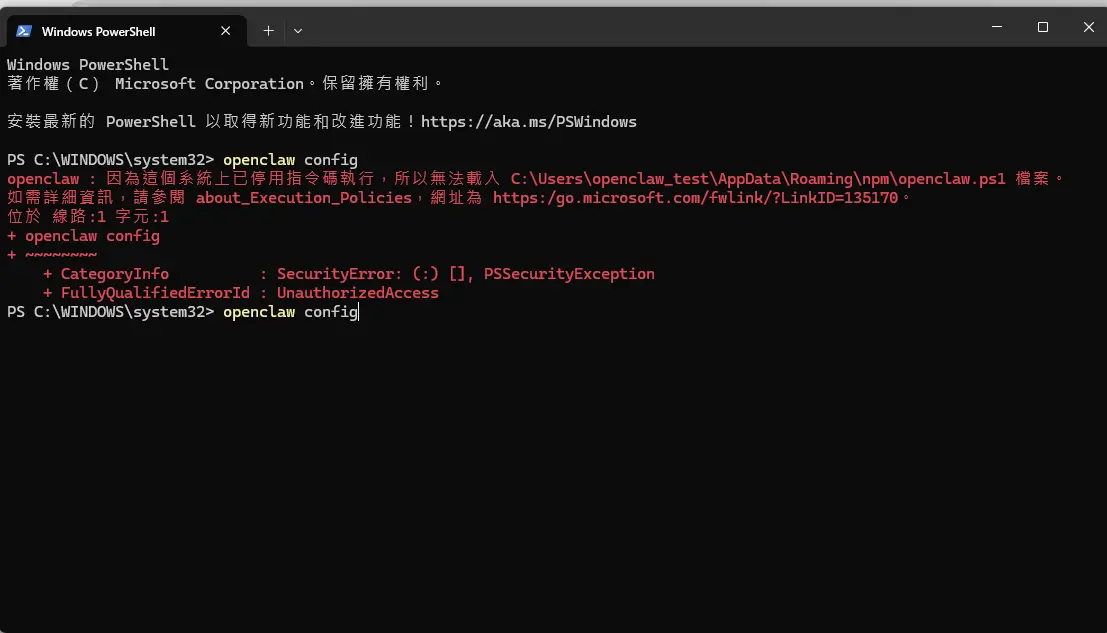This screenshot has width=1107, height=633.
Task: Open the new tab dropdown chevron
Action: click(x=297, y=31)
